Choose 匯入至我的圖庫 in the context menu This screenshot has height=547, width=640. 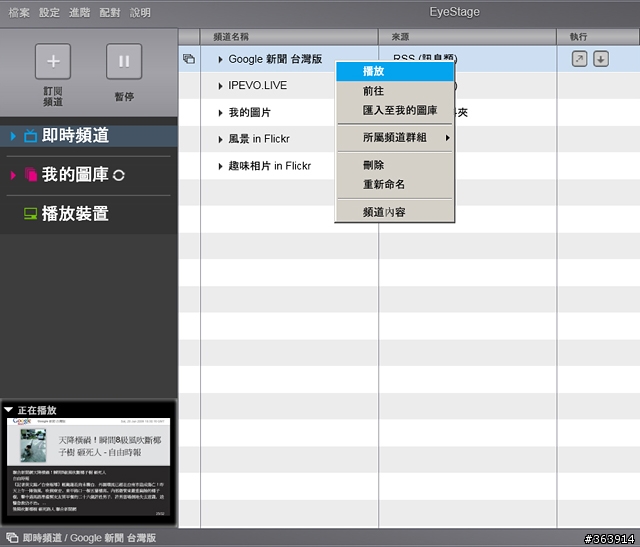(395, 110)
